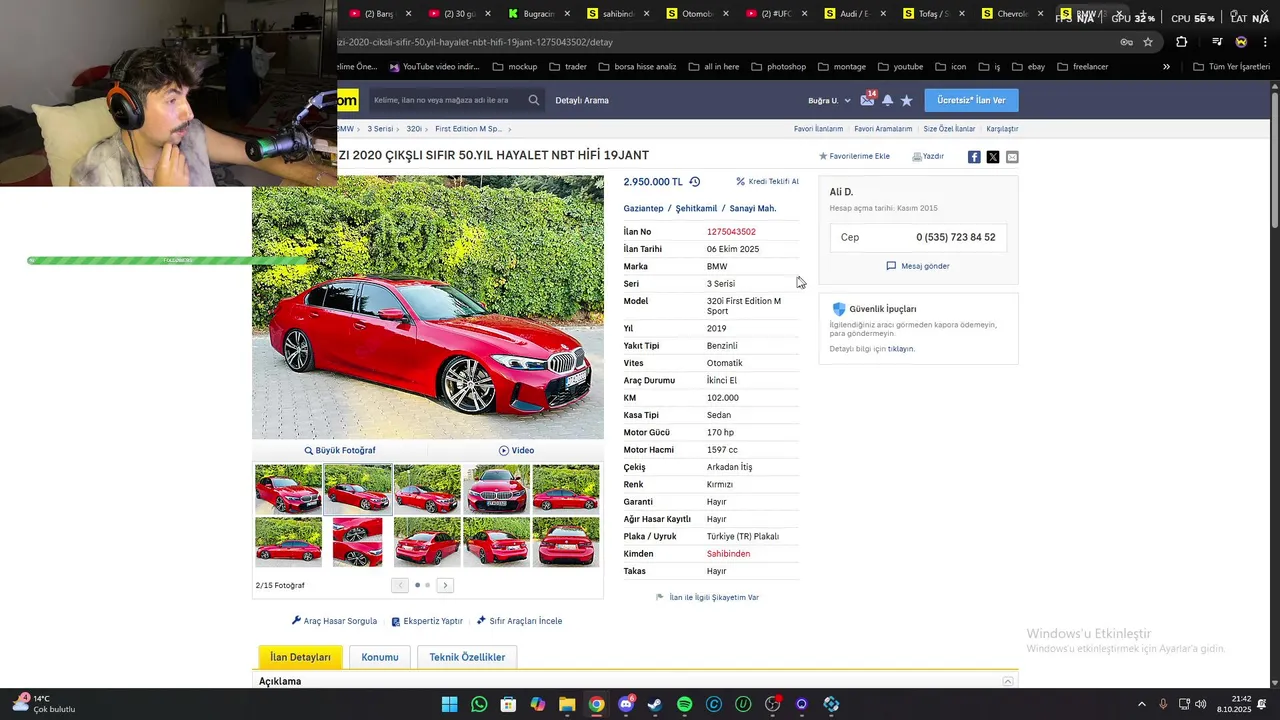Screen dimensions: 1280x720
Task: Select first car thumbnail in gallery
Action: (x=288, y=489)
